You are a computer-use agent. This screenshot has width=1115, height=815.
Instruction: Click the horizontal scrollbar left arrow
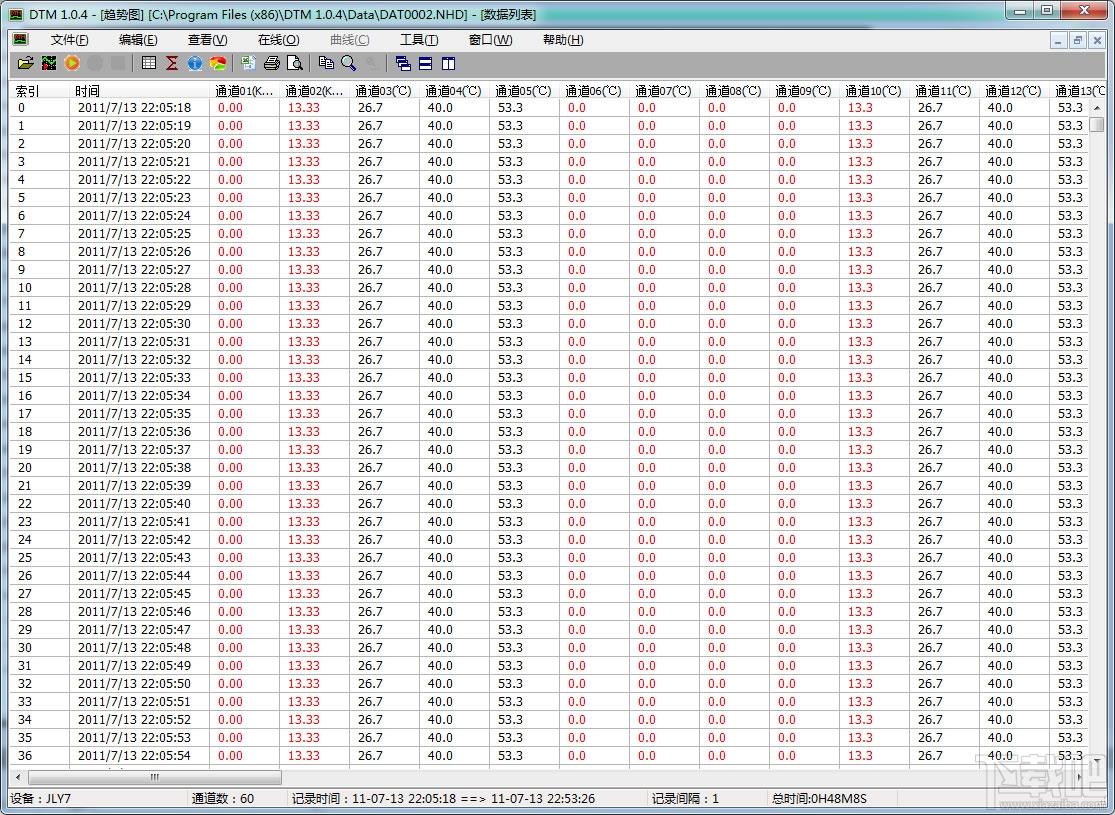18,777
